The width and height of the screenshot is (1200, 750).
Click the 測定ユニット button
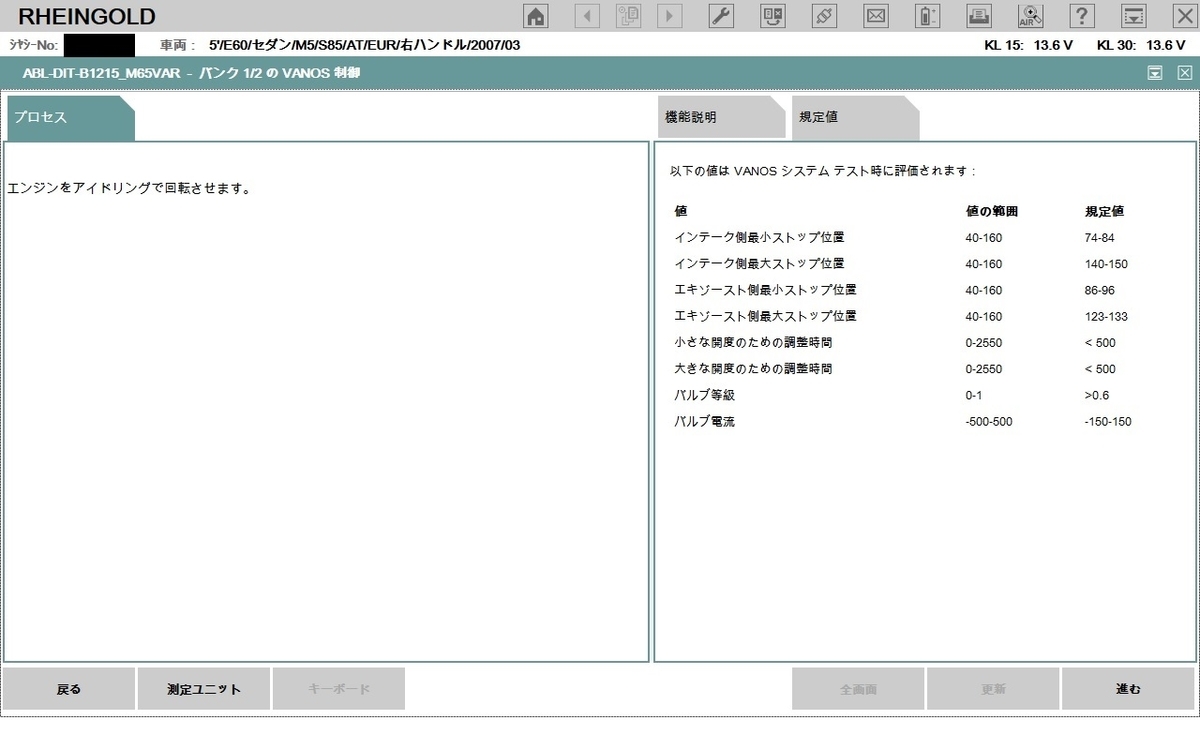(204, 689)
